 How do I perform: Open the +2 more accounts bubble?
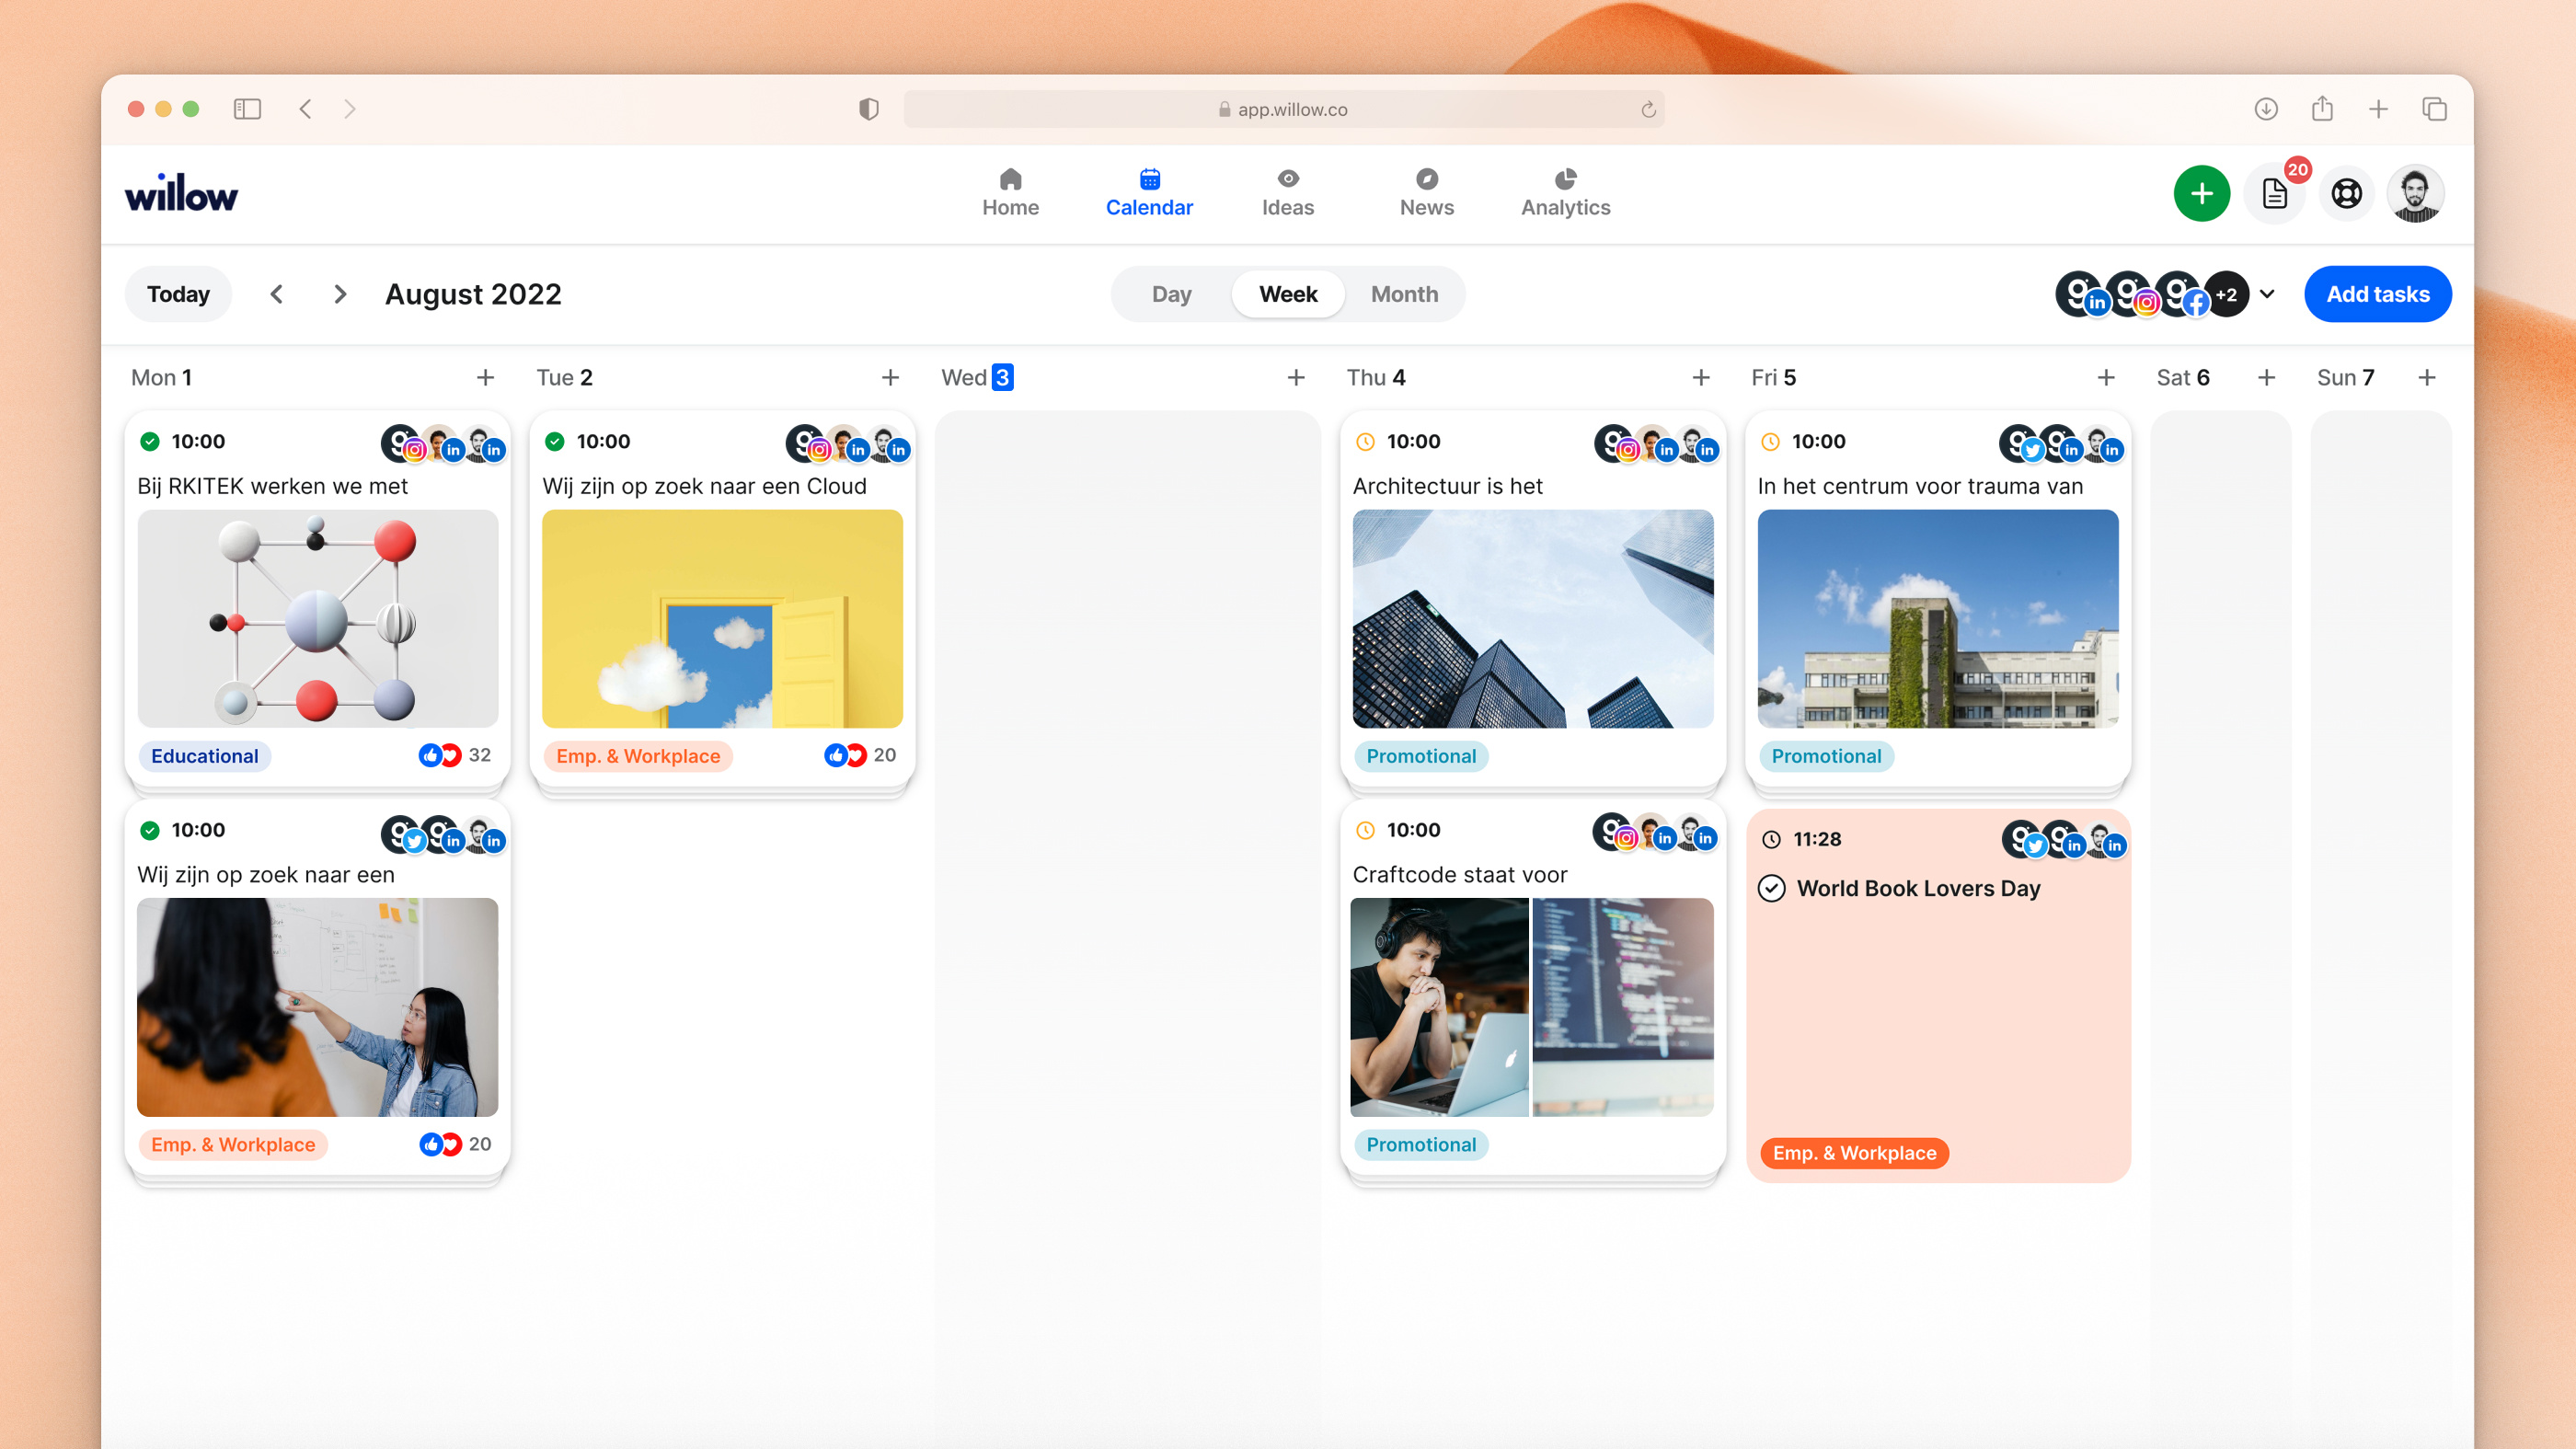[2227, 294]
